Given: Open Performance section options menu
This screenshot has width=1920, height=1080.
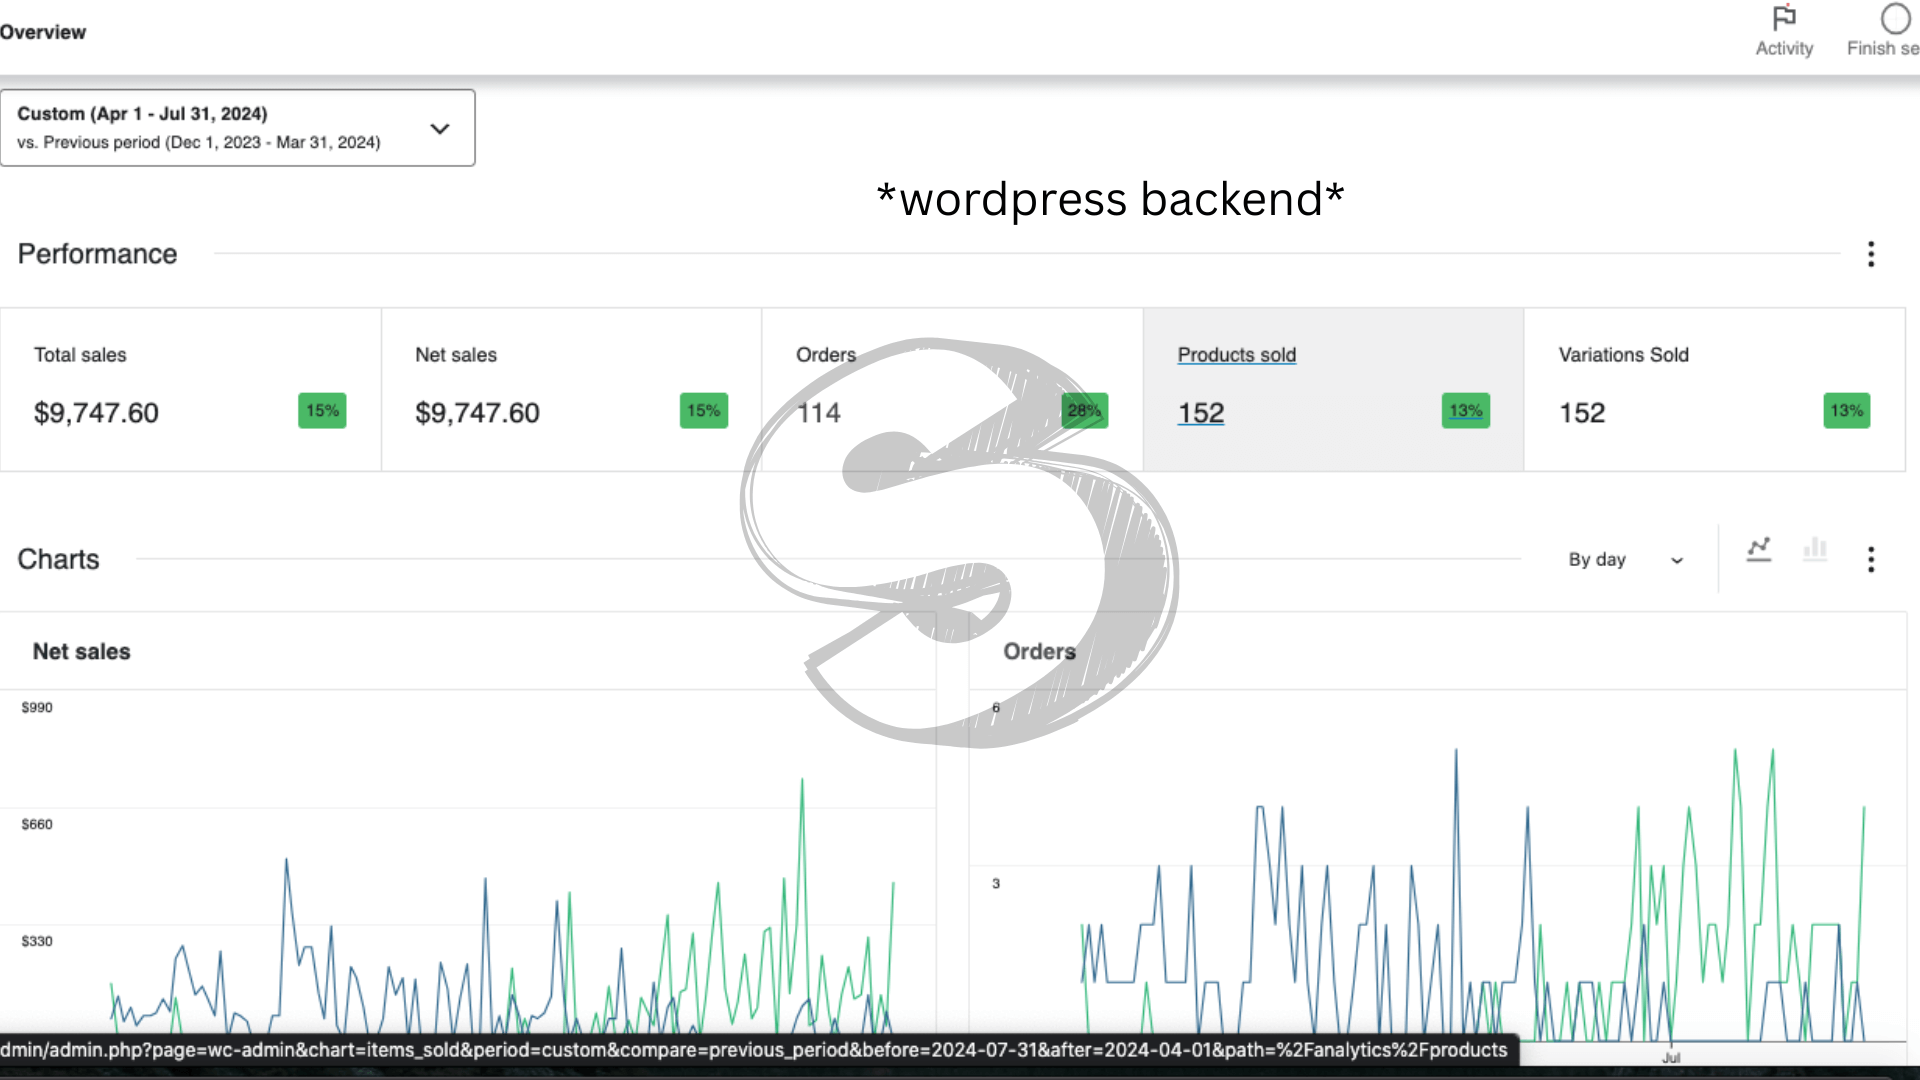Looking at the screenshot, I should [x=1871, y=254].
